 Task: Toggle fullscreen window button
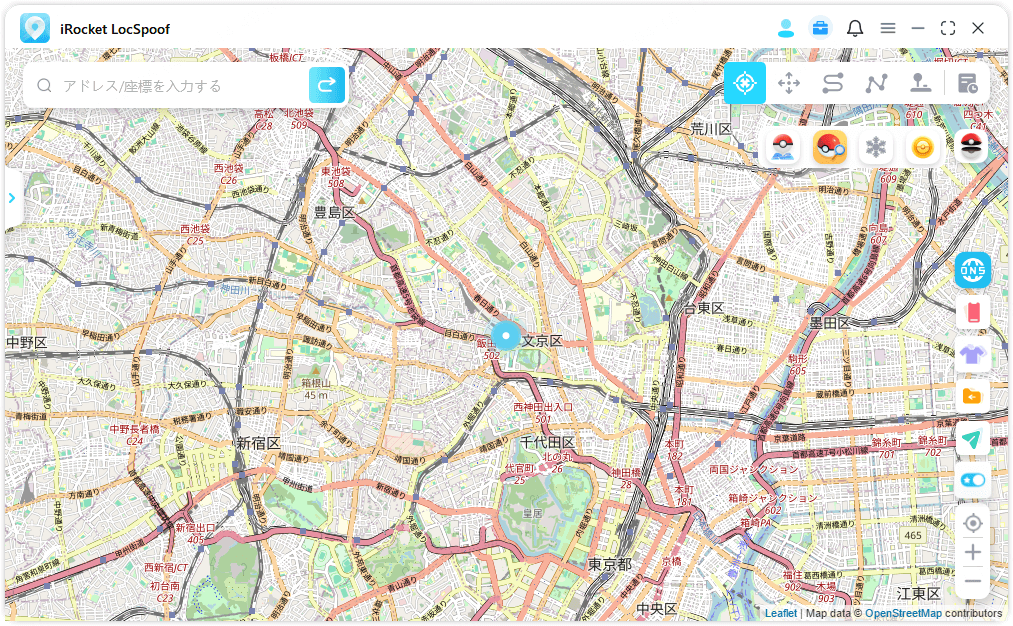(948, 28)
